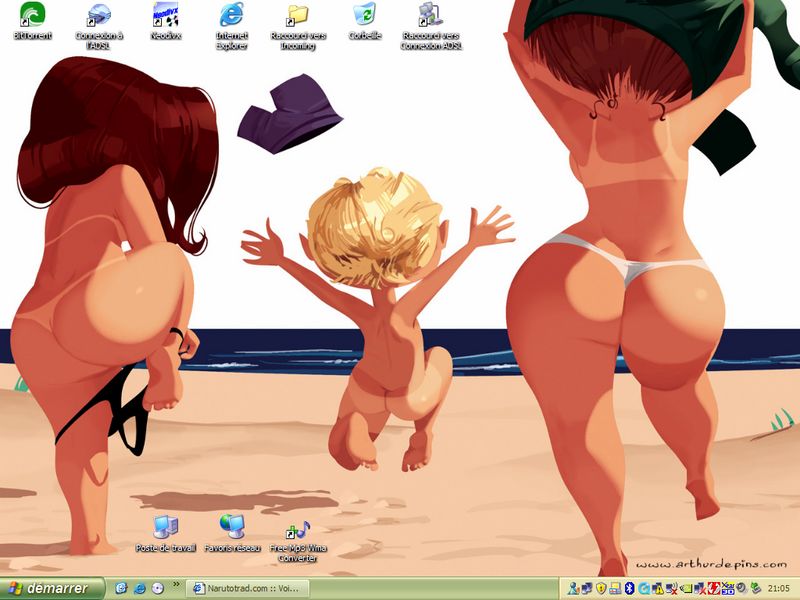800x600 pixels.
Task: Open the démarrer start menu
Action: pos(52,588)
